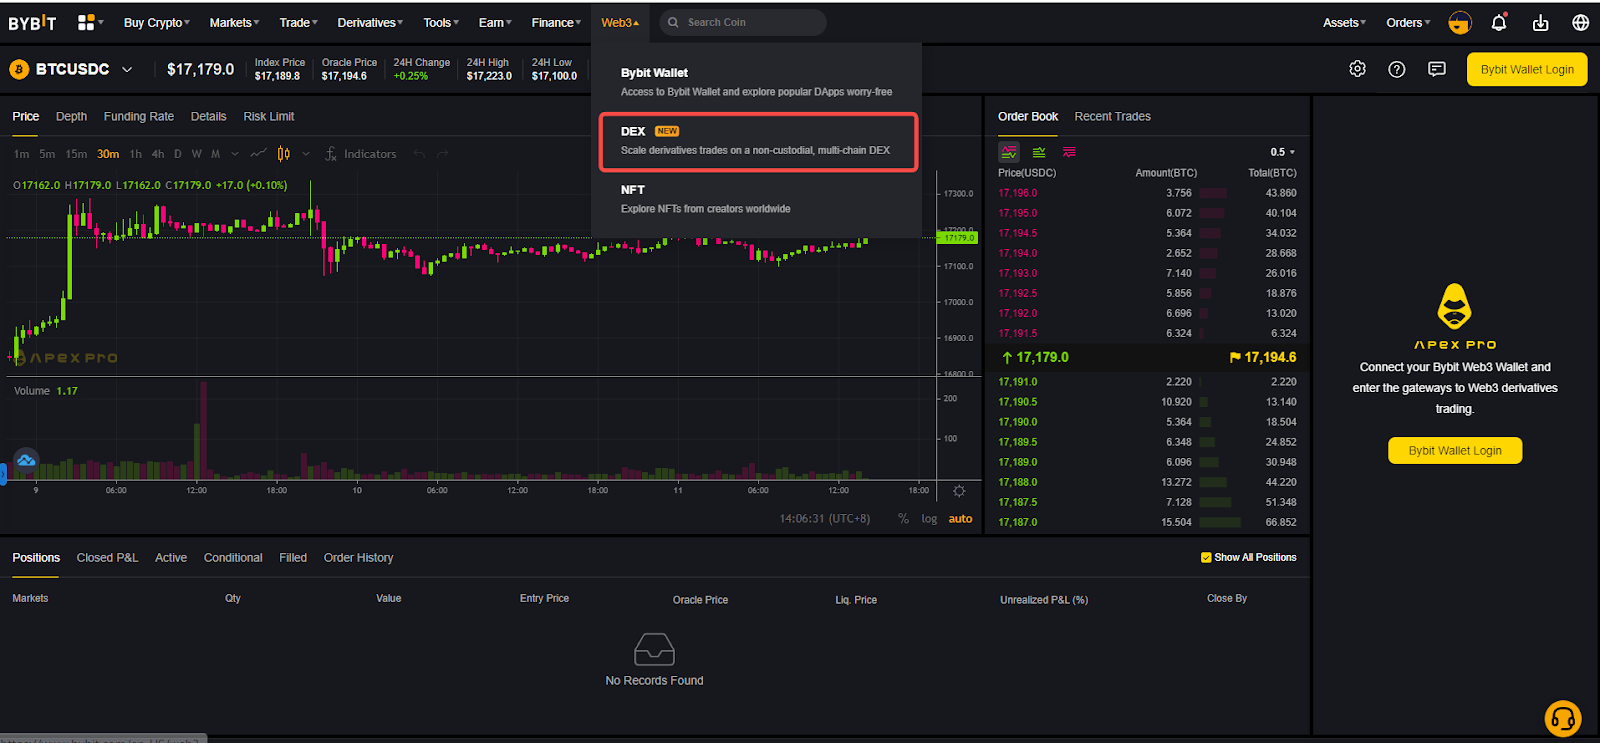This screenshot has height=743, width=1600.
Task: Open the Buy Crypto dropdown
Action: tap(157, 22)
